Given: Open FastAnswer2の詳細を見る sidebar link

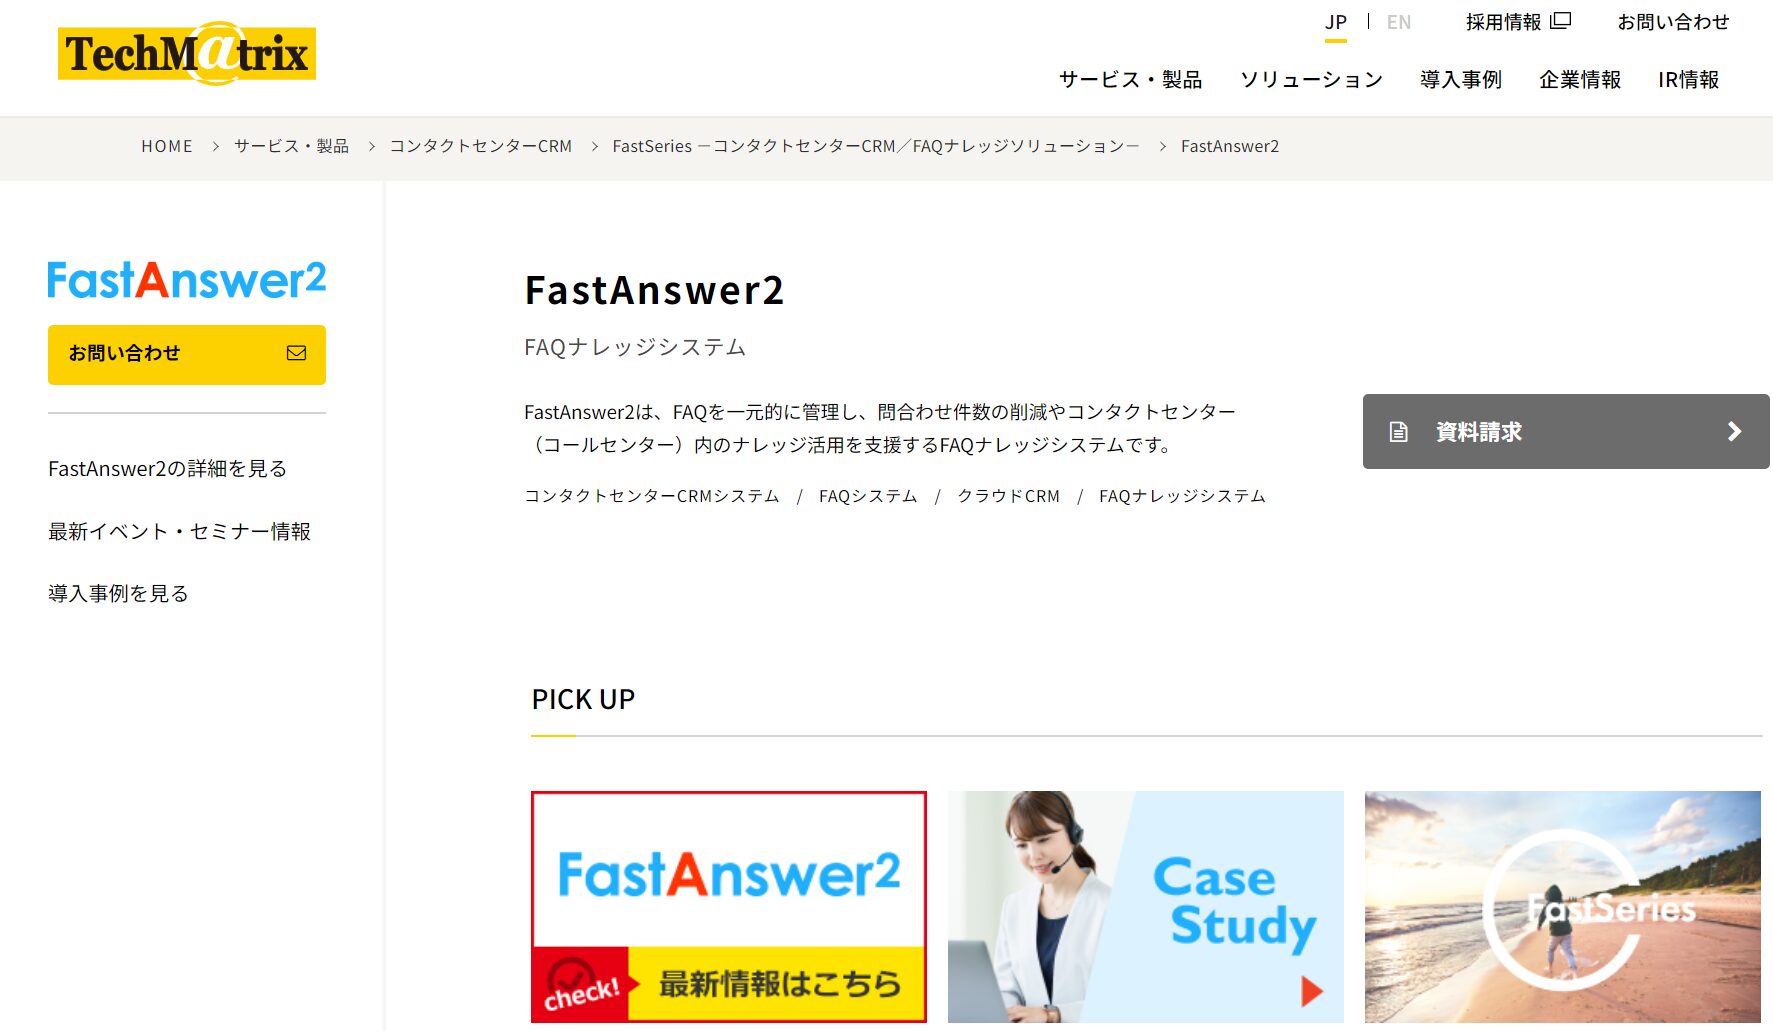Looking at the screenshot, I should click(x=168, y=468).
